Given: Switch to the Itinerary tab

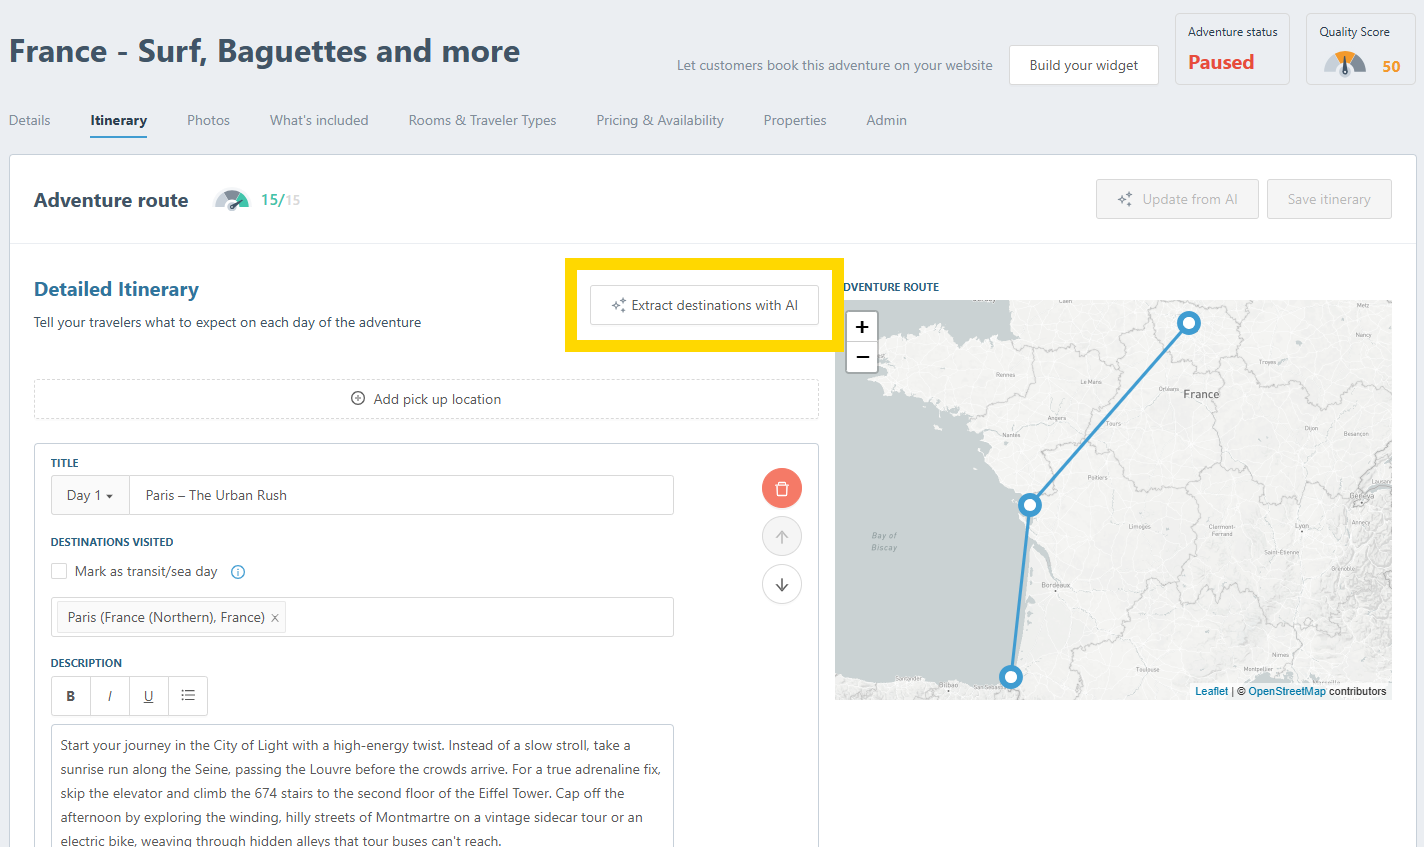Looking at the screenshot, I should coord(119,120).
